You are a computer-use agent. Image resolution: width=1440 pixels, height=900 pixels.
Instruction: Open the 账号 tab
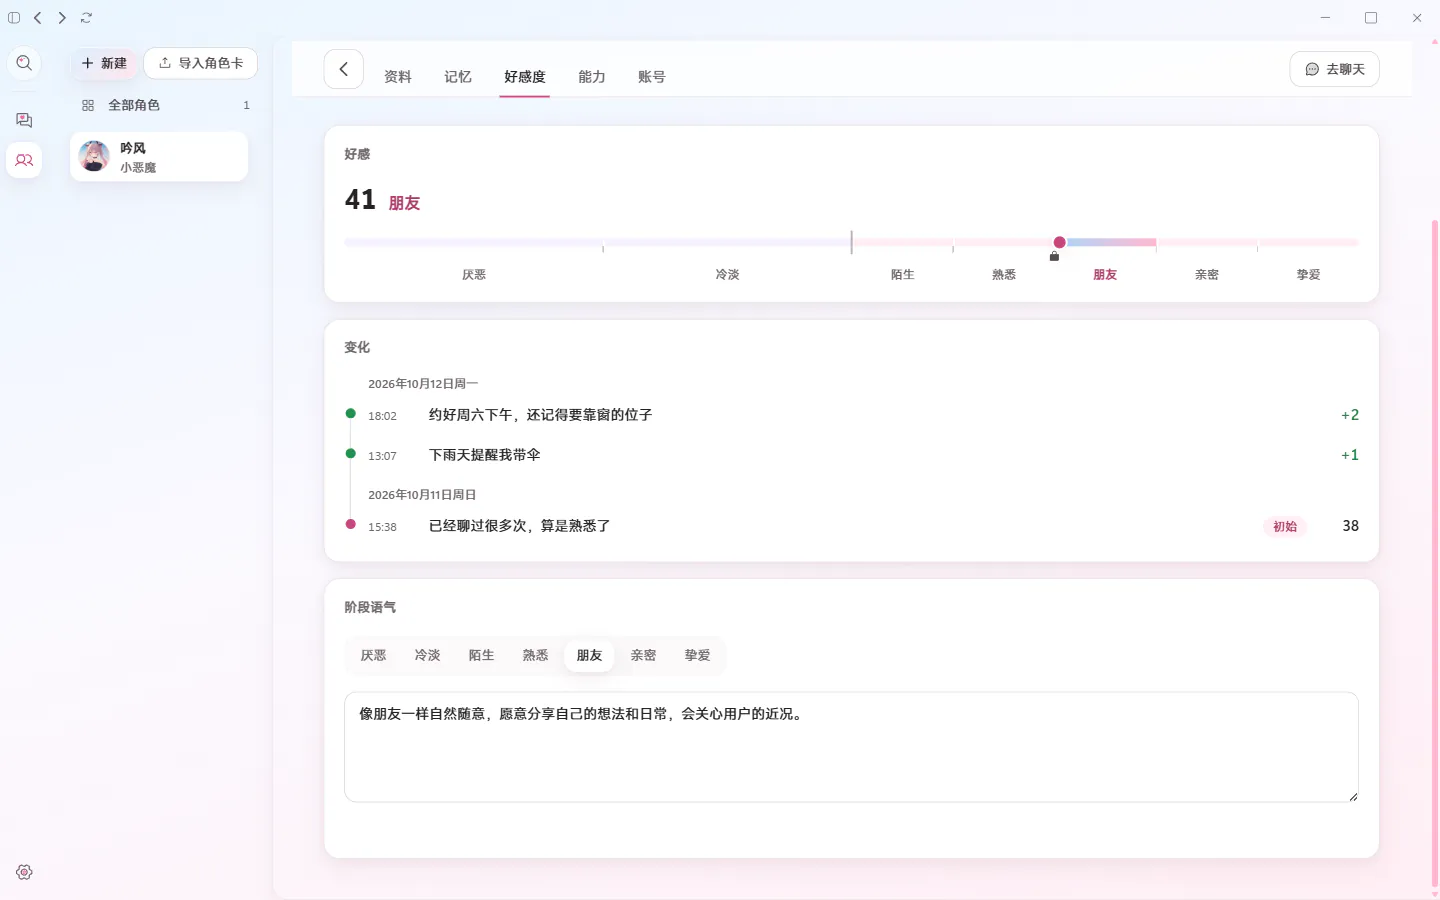click(652, 77)
